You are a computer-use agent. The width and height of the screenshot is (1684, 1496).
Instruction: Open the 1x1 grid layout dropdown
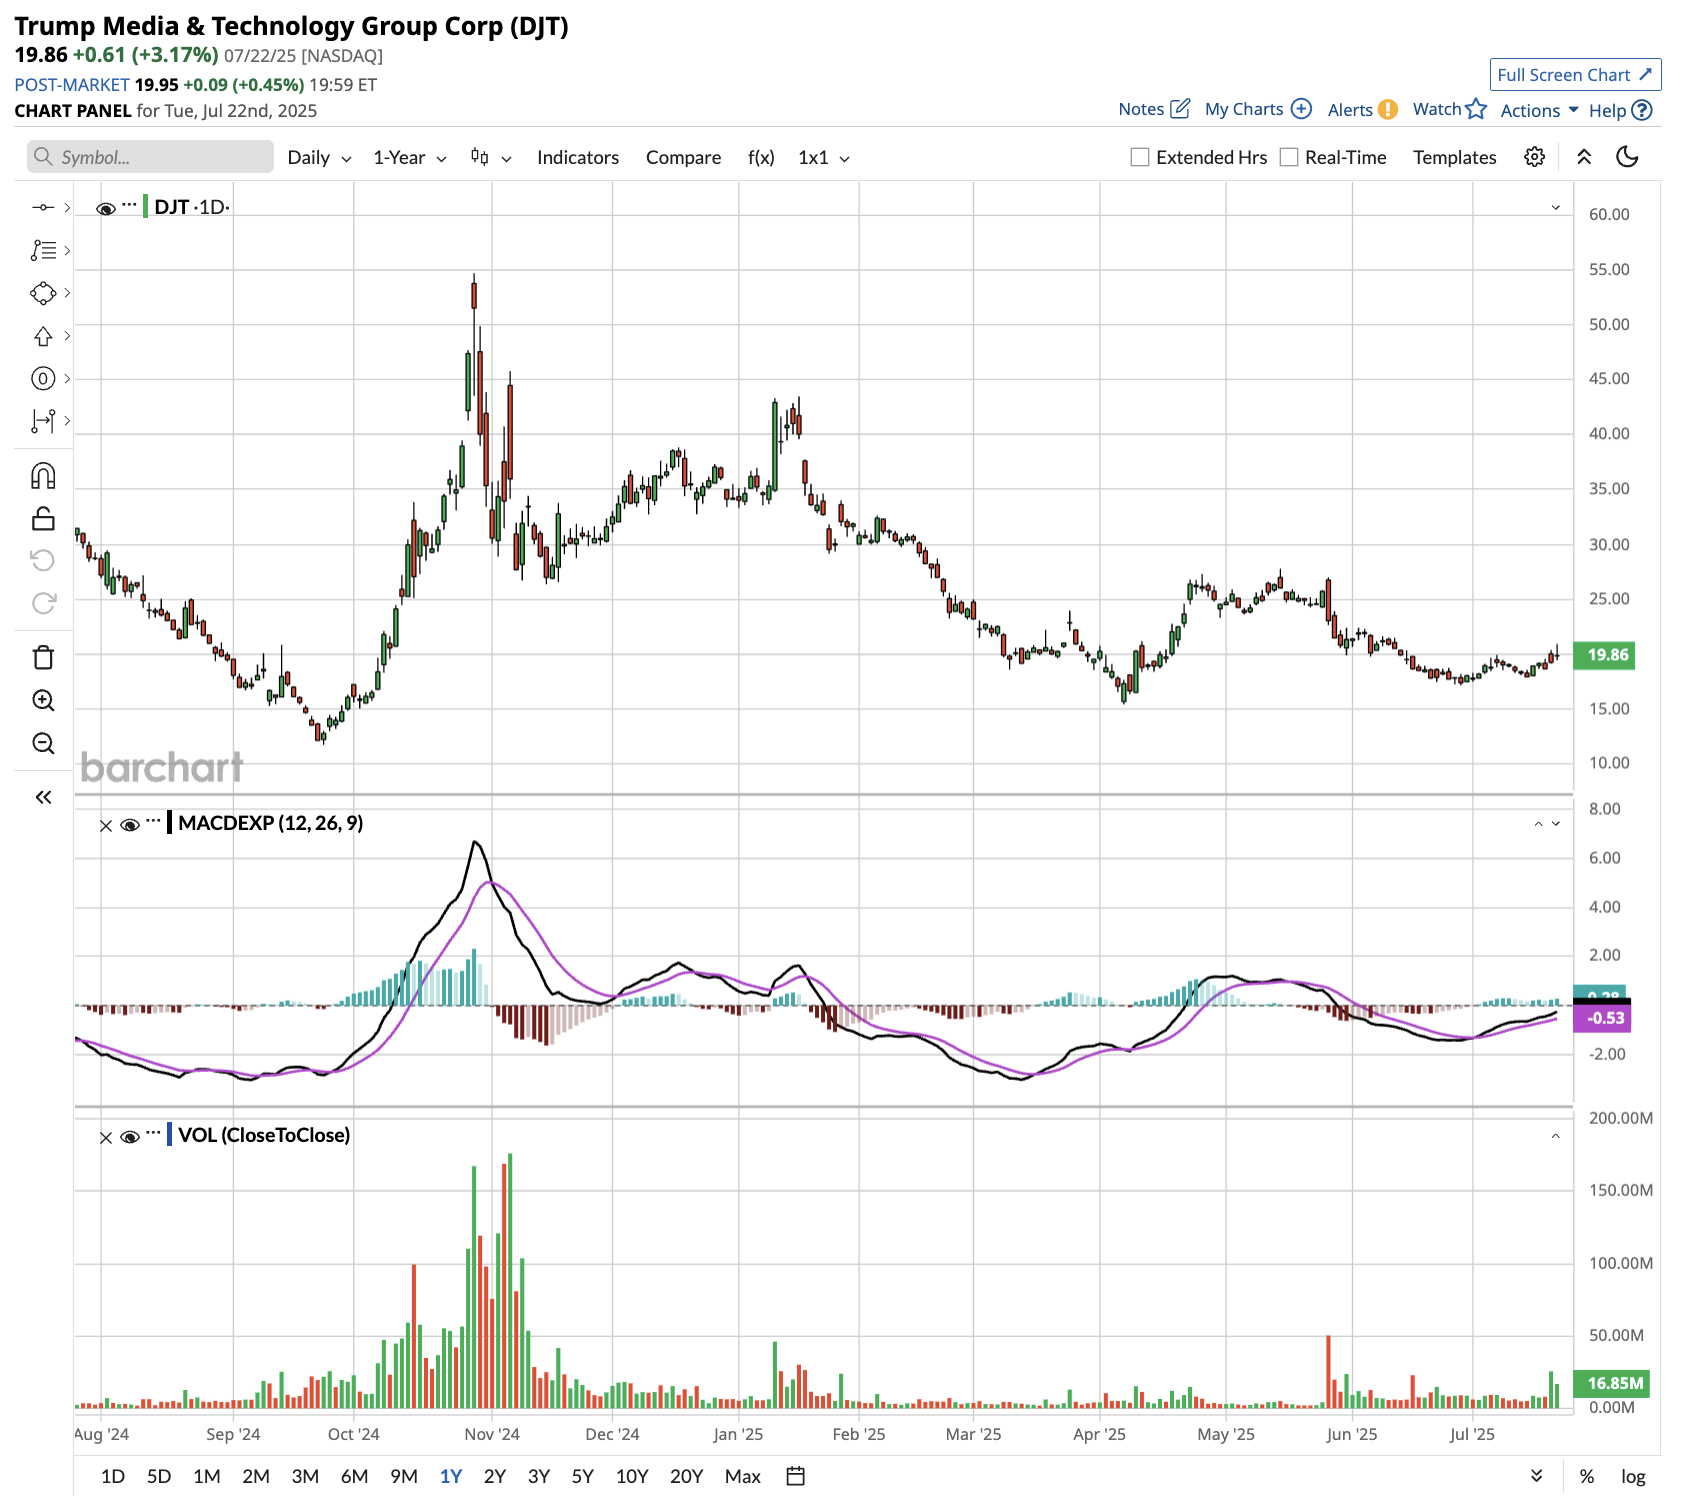(823, 157)
